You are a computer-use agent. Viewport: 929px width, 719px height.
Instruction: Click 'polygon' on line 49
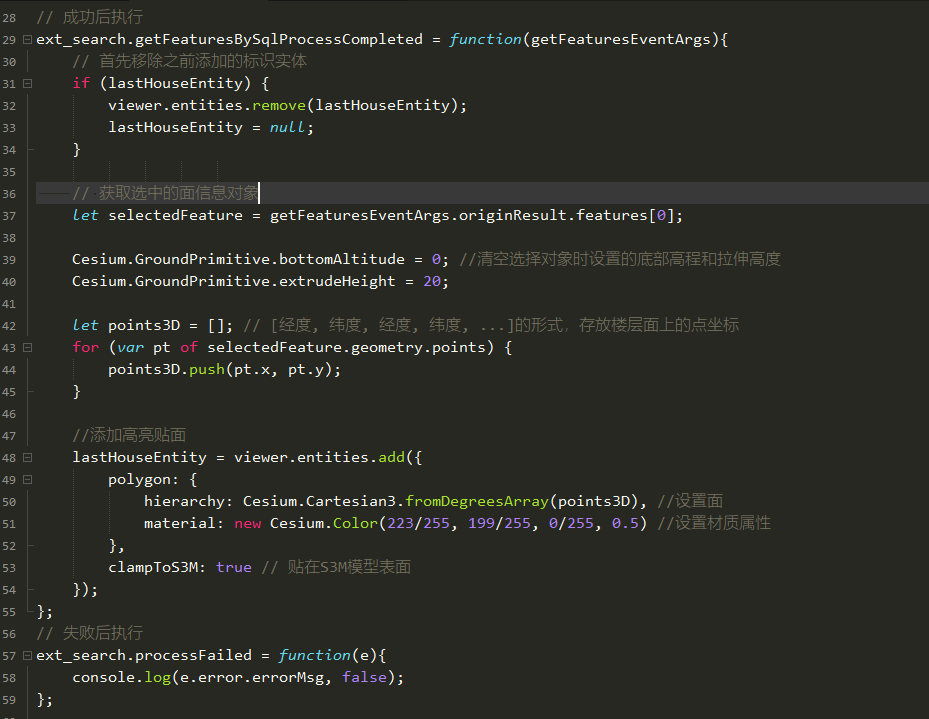pos(139,480)
